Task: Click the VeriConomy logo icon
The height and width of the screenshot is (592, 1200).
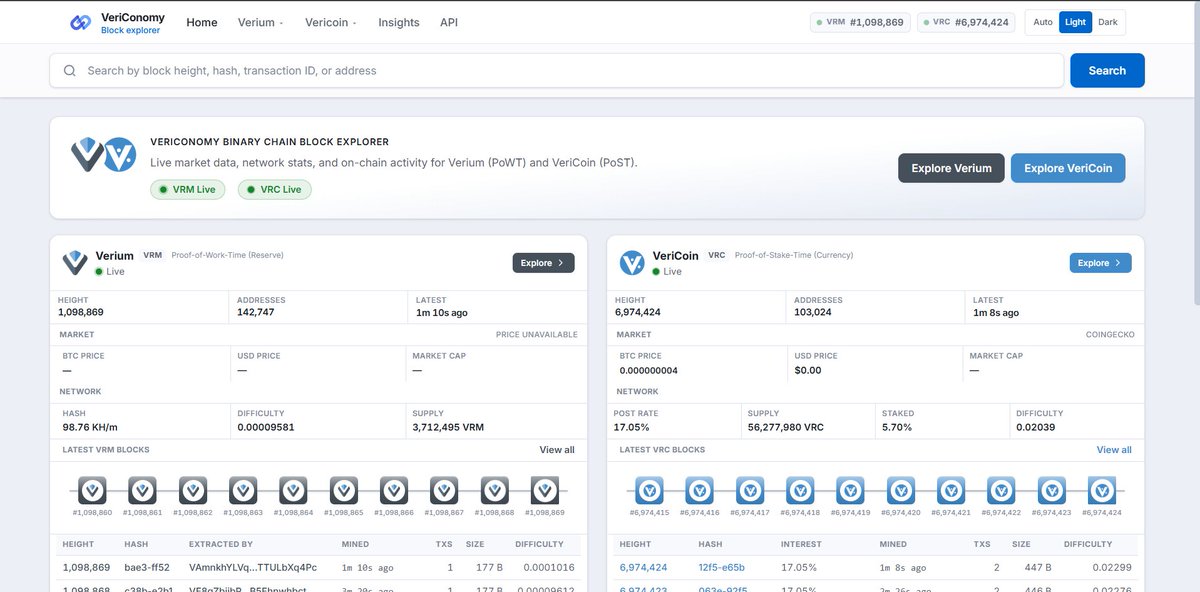Action: (x=80, y=23)
